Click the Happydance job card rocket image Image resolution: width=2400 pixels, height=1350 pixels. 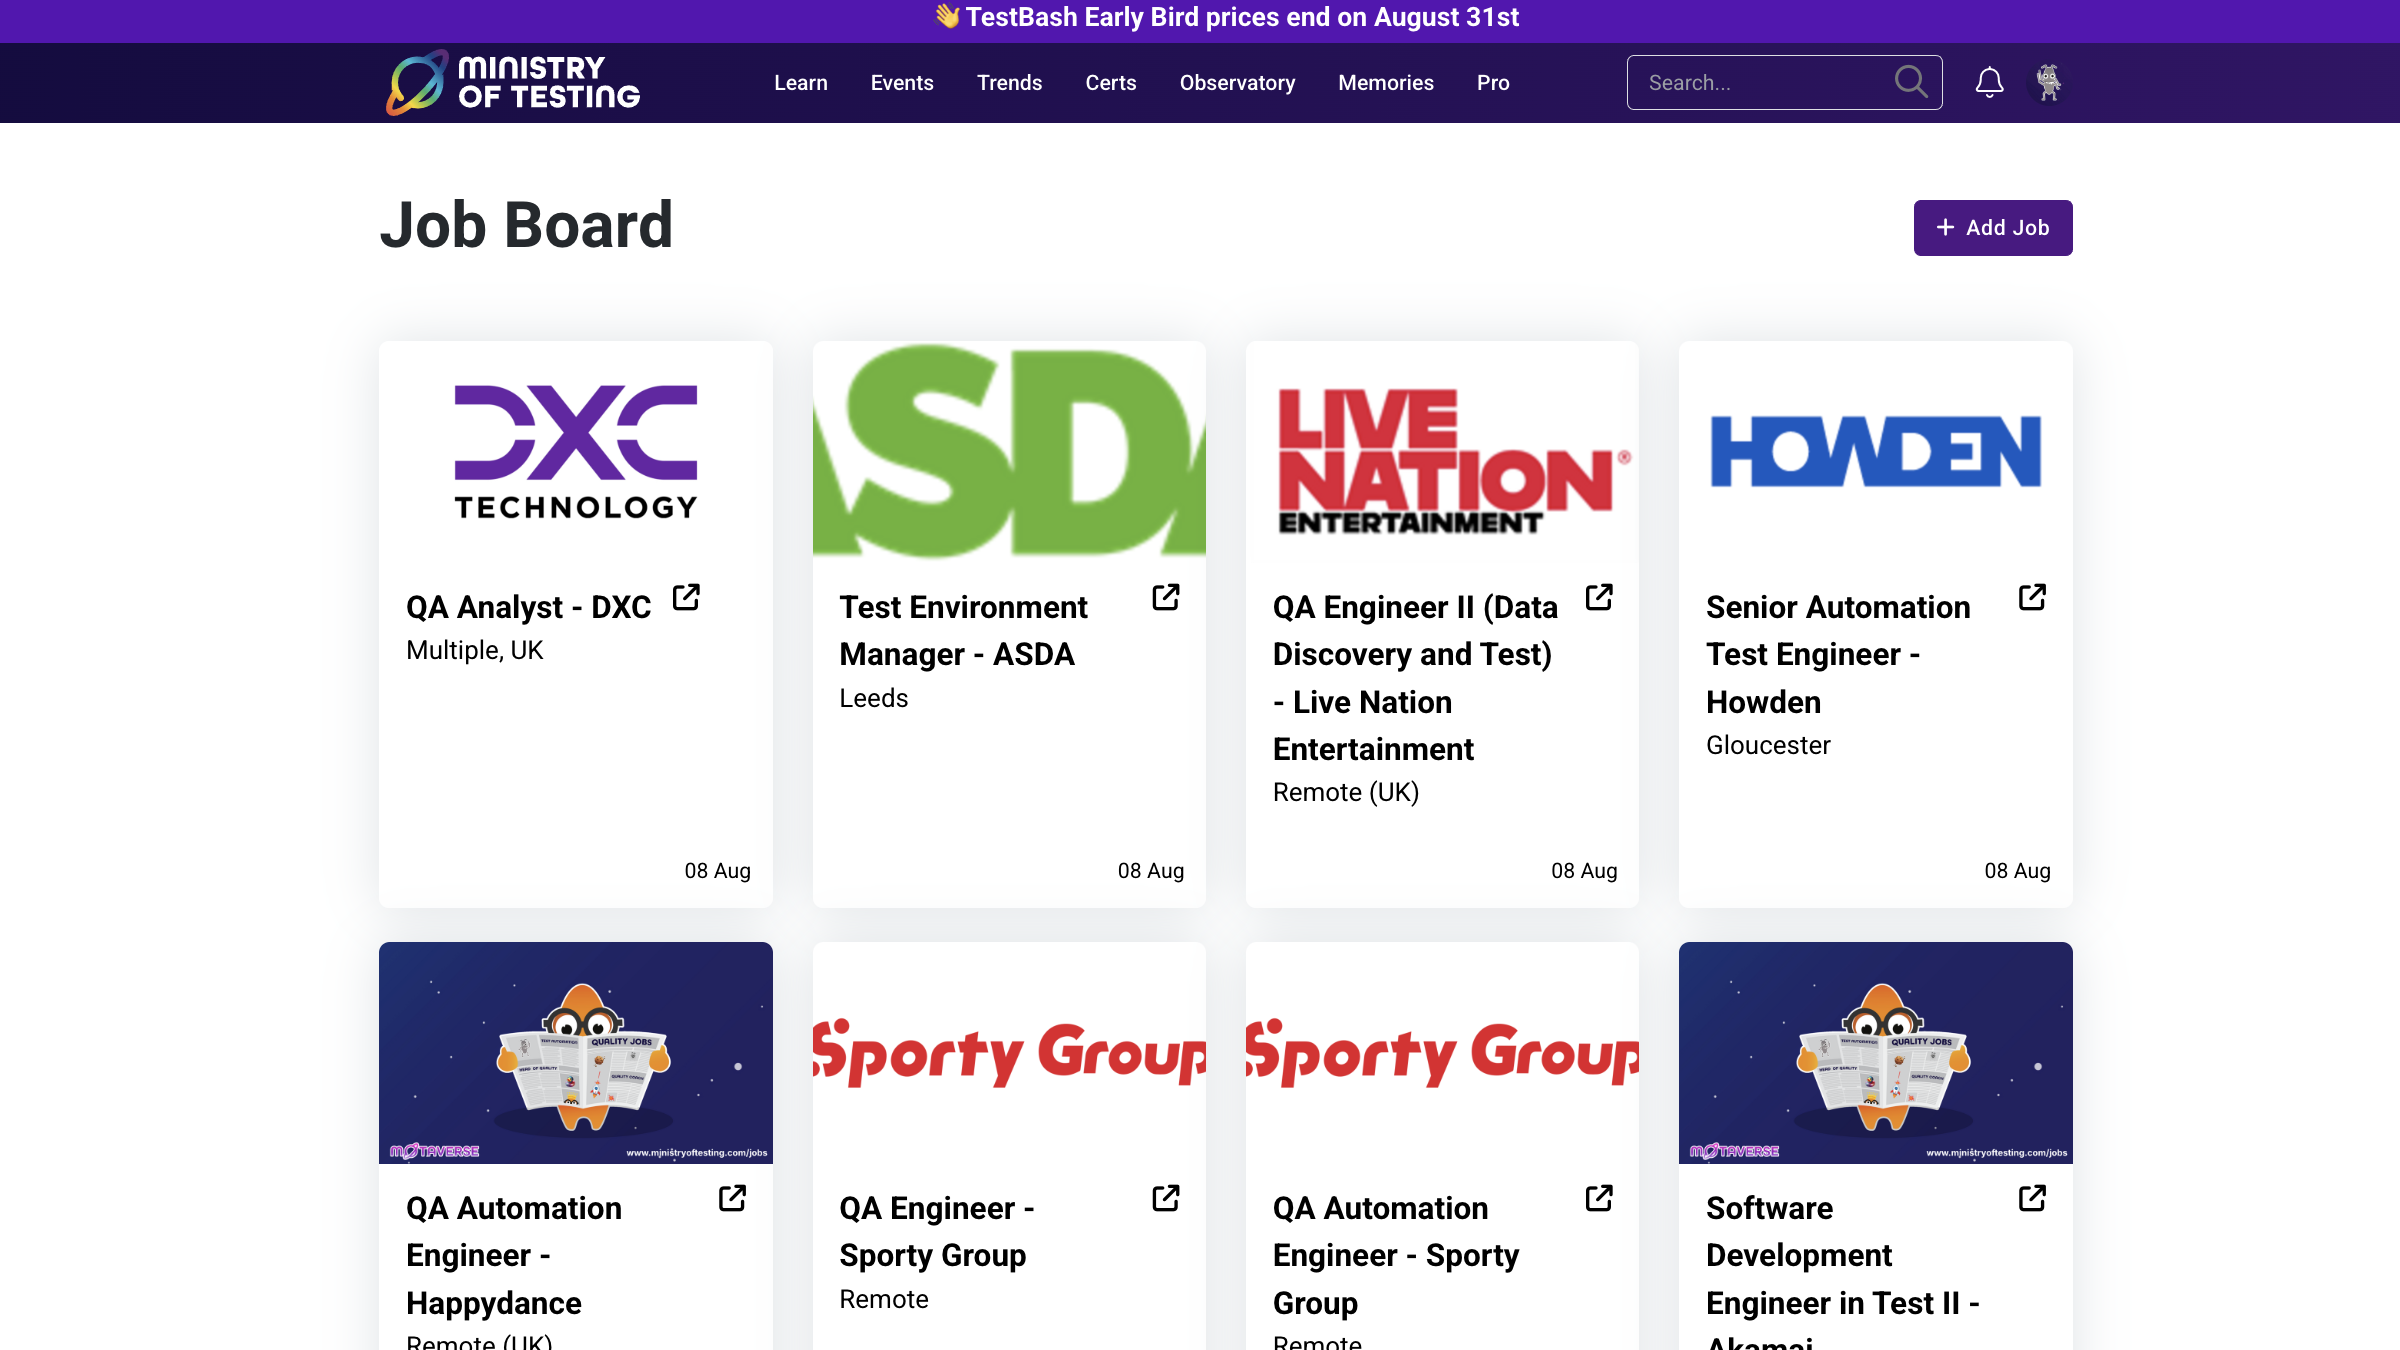(x=576, y=1053)
